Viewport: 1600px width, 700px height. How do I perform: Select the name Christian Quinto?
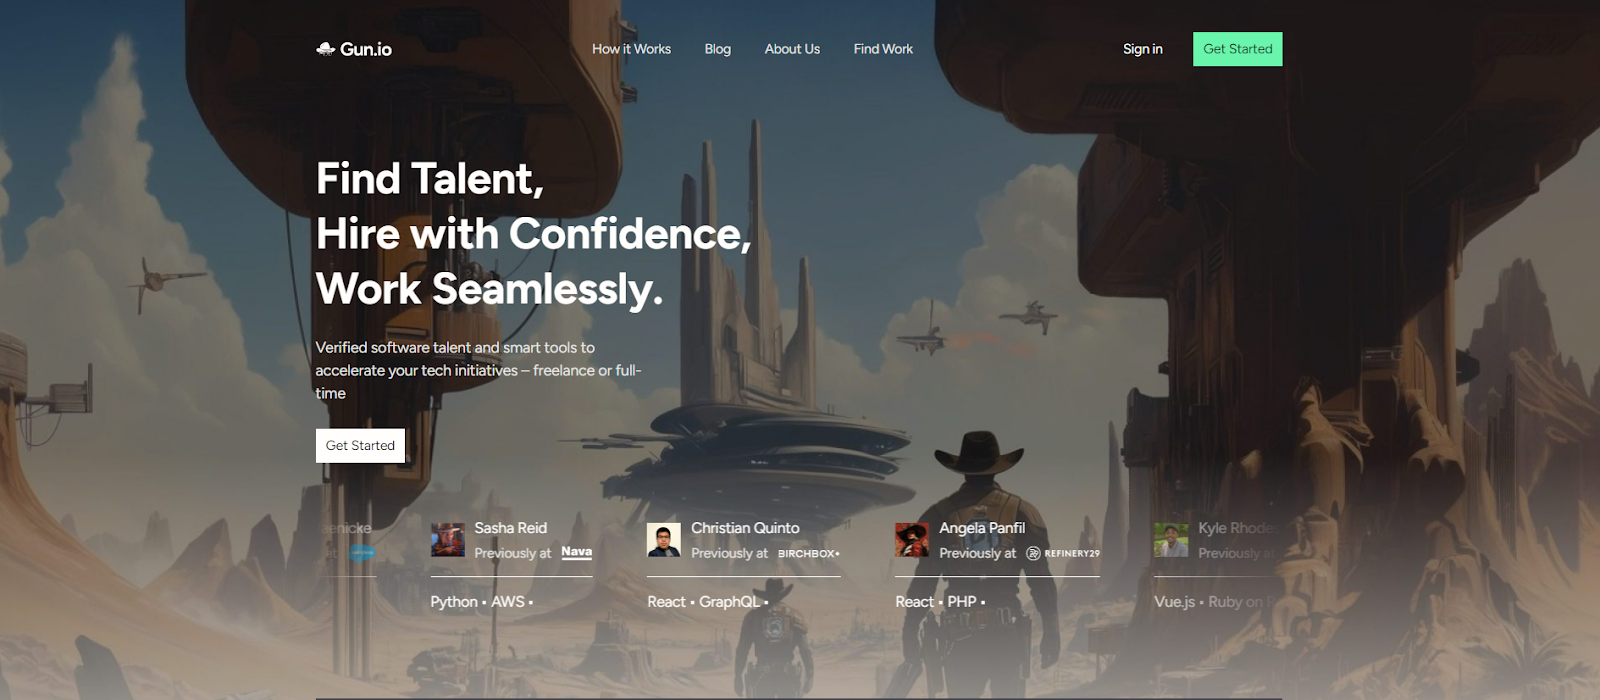click(x=745, y=528)
